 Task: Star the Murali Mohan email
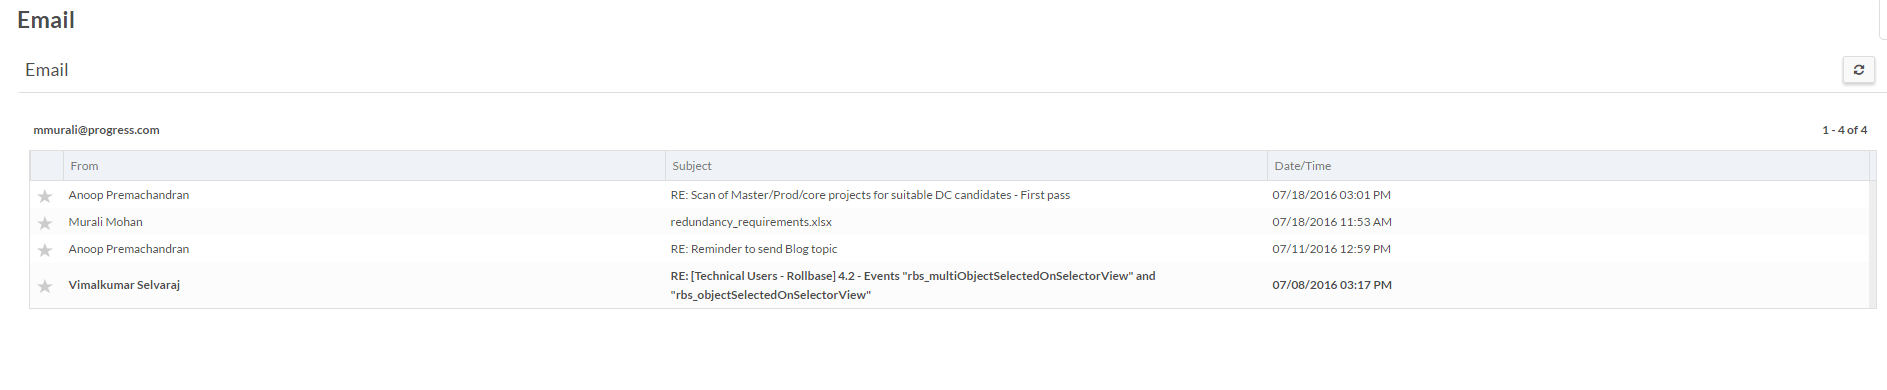[x=45, y=223]
